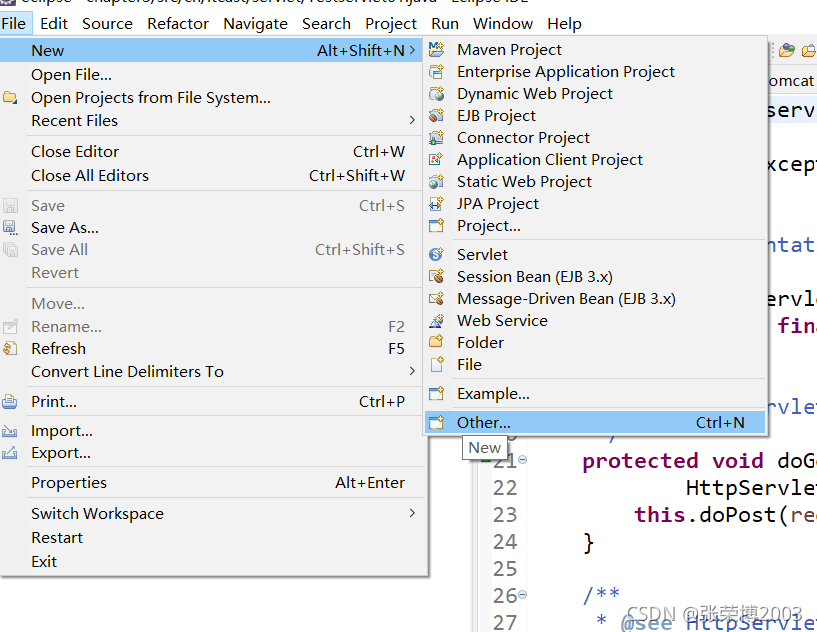817x632 pixels.
Task: Click the Import icon in File menu
Action: click(x=10, y=431)
